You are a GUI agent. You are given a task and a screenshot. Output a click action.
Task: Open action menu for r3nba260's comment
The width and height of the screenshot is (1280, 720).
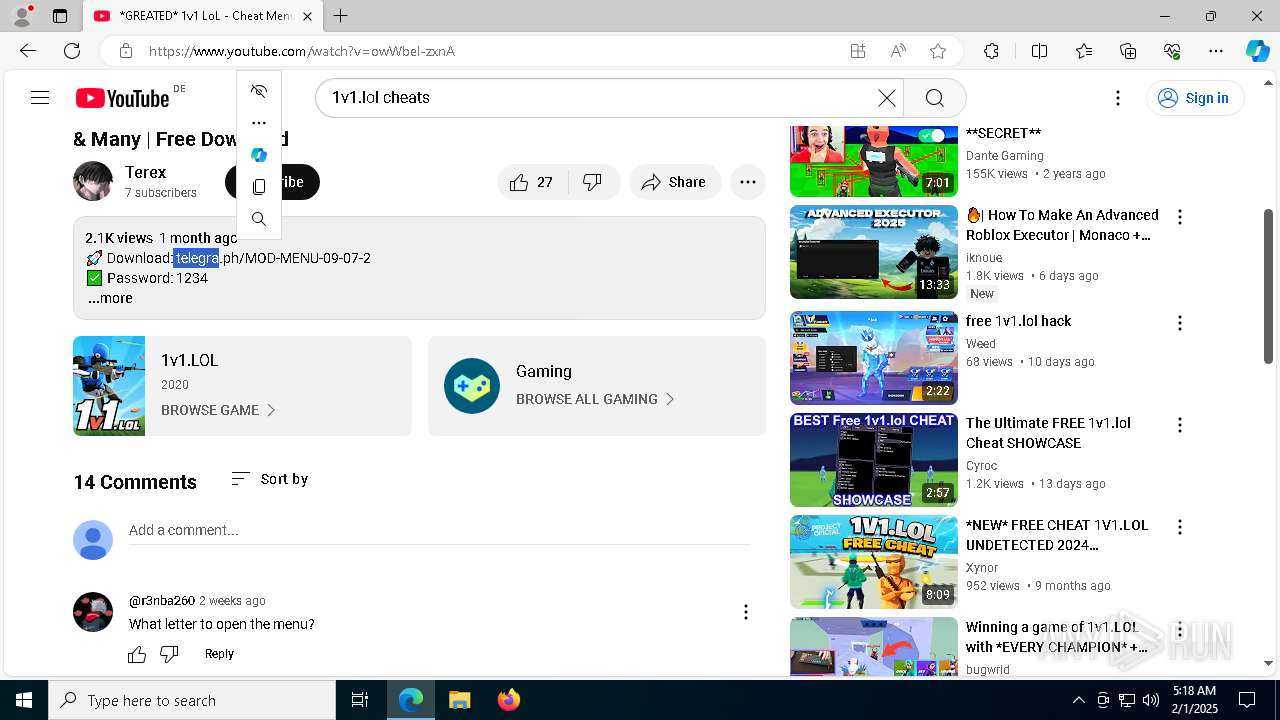tap(746, 612)
